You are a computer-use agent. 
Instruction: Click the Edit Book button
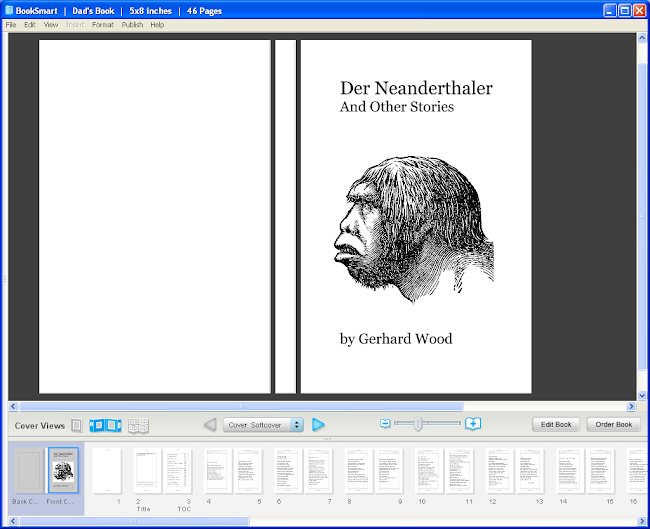[x=556, y=425]
